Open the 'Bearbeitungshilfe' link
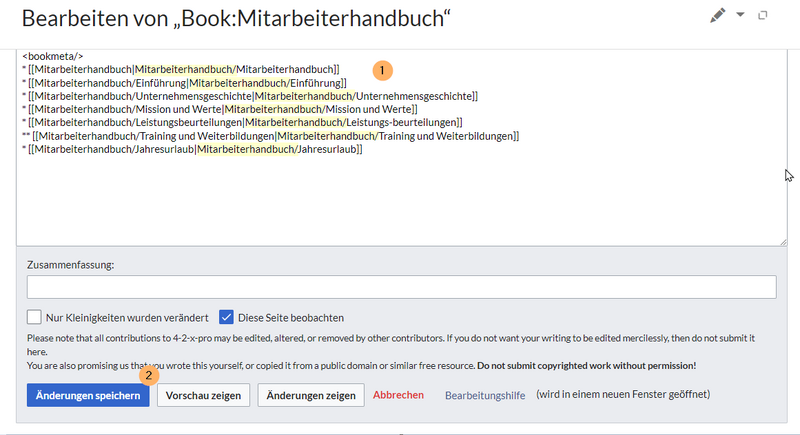The height and width of the screenshot is (435, 800). (x=485, y=395)
